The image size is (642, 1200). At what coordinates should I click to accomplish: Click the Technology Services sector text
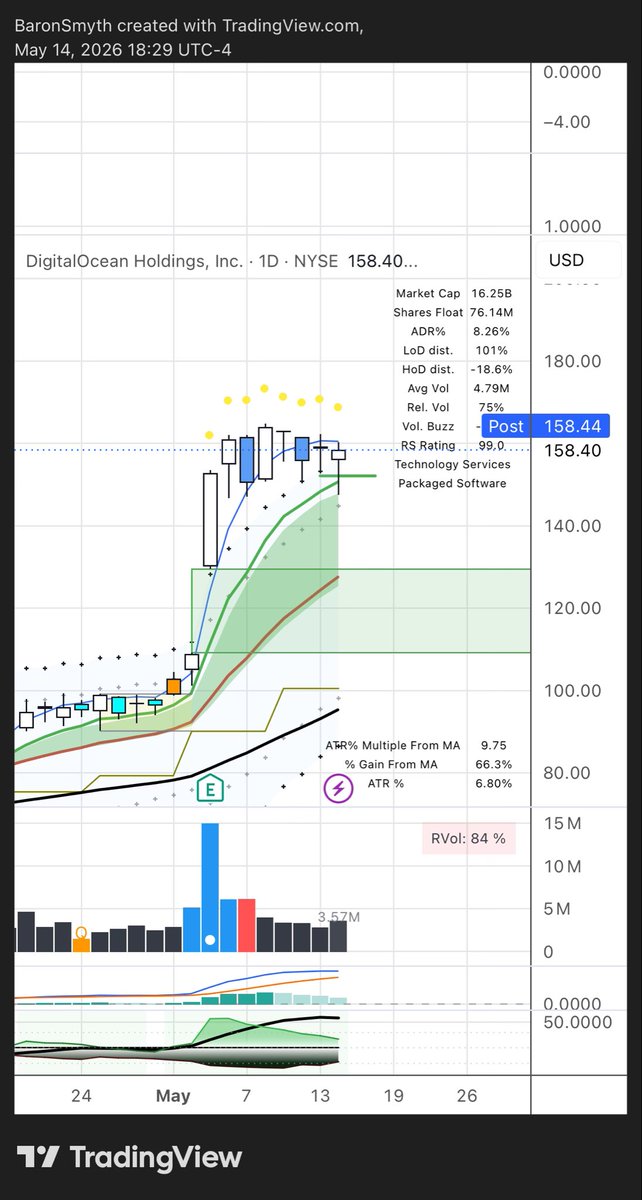pos(452,464)
